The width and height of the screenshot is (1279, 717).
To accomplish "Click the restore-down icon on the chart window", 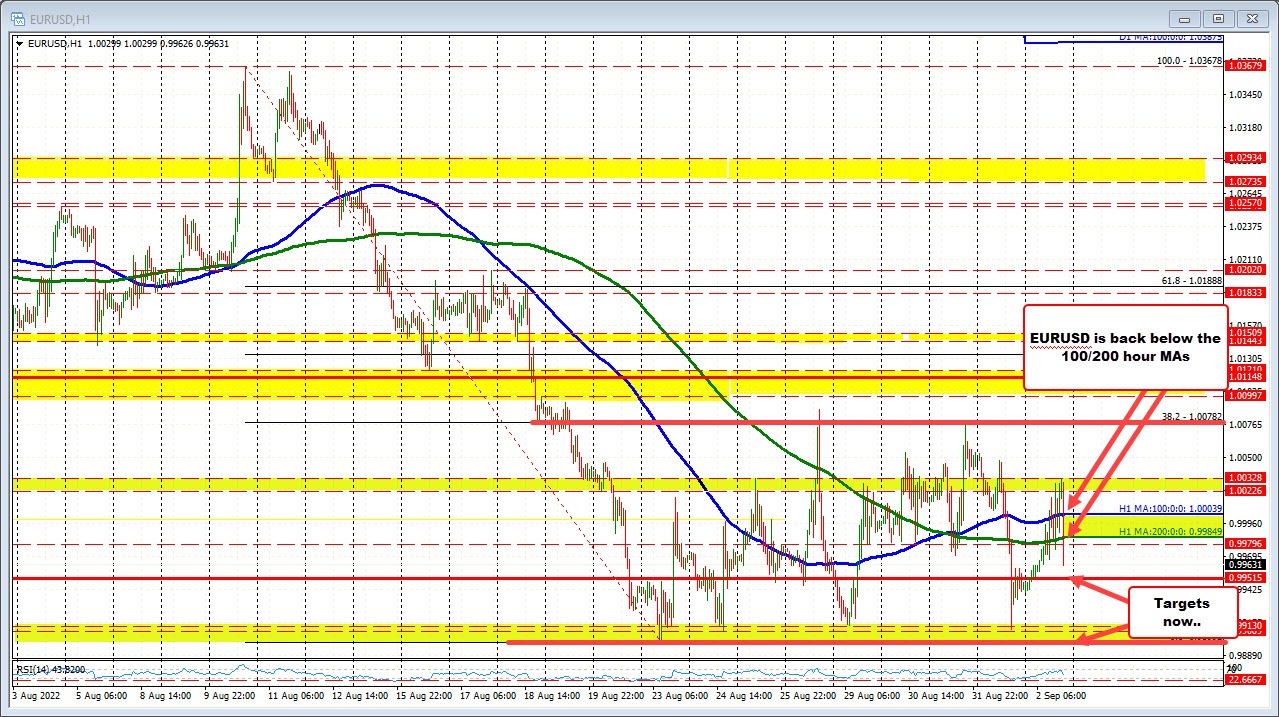I will pos(1218,18).
